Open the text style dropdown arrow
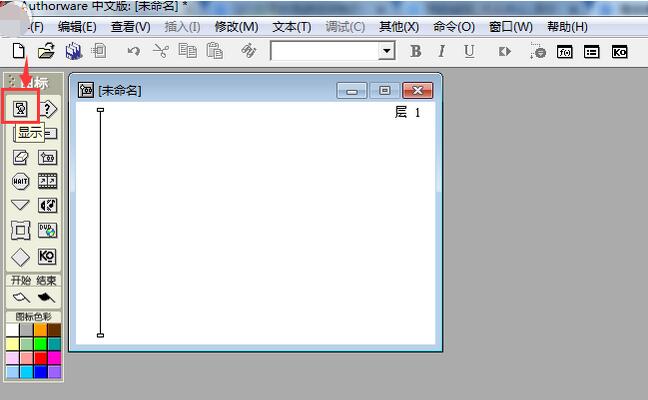This screenshot has width=648, height=400. 386,51
